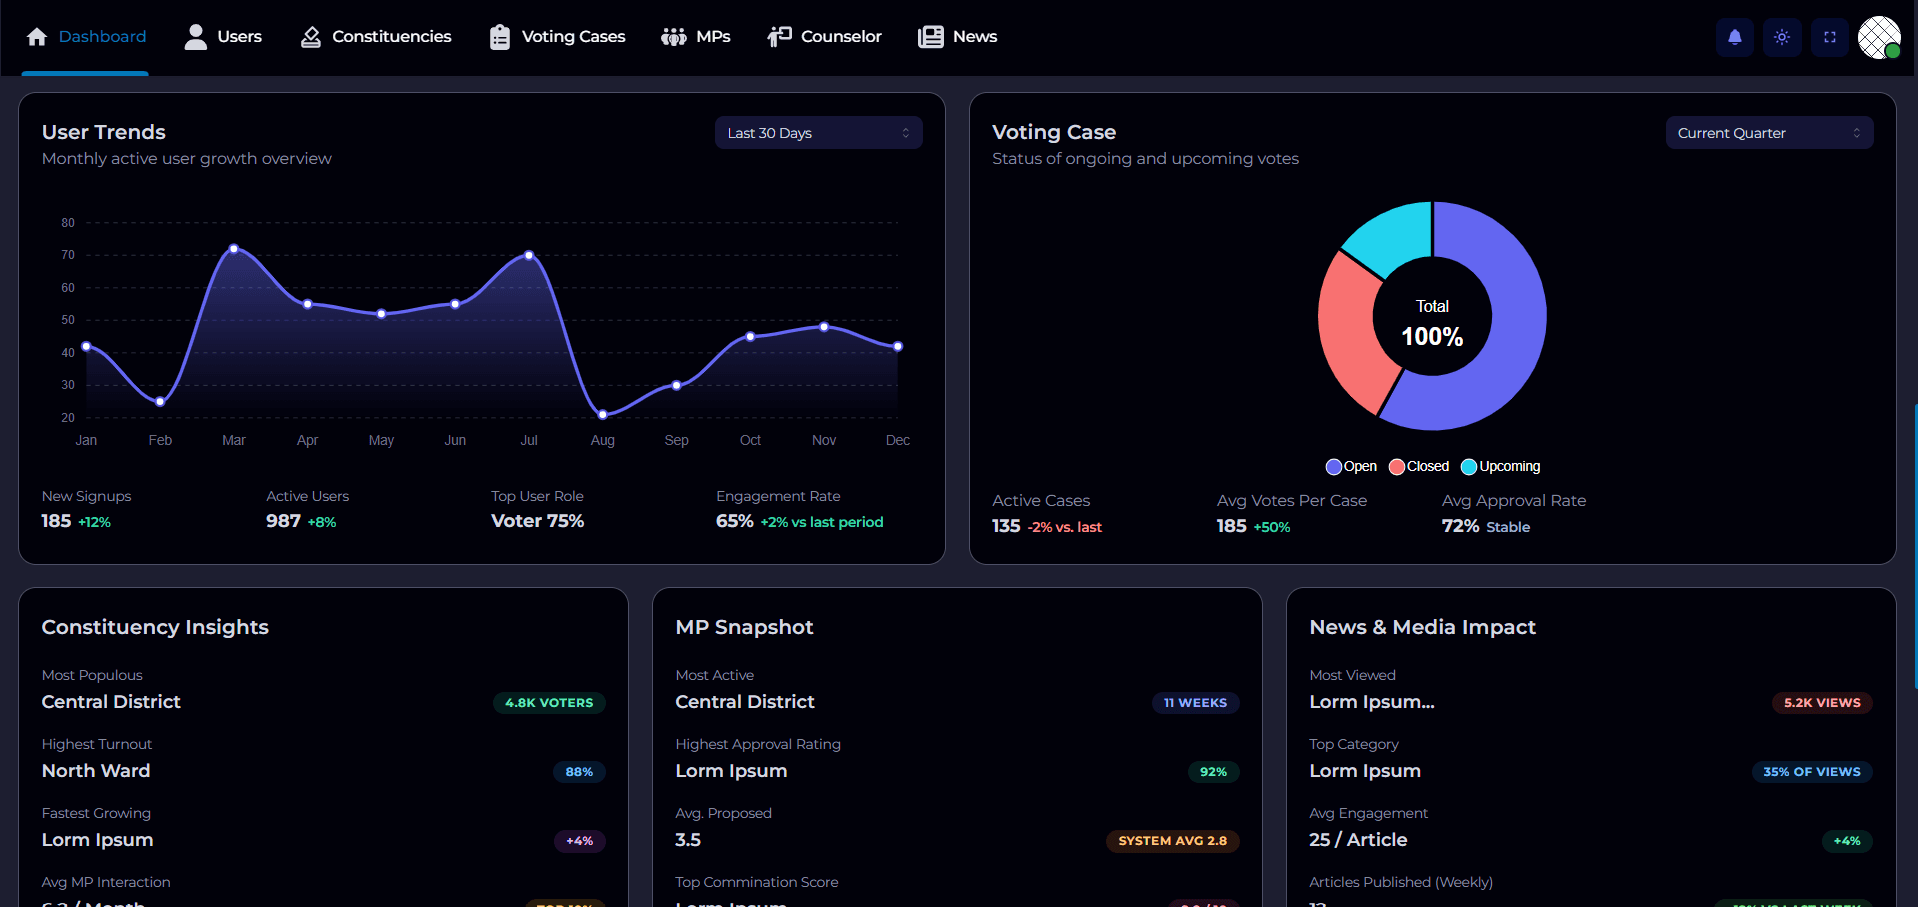Click the Dashboard home icon
This screenshot has height=907, width=1918.
coord(37,37)
